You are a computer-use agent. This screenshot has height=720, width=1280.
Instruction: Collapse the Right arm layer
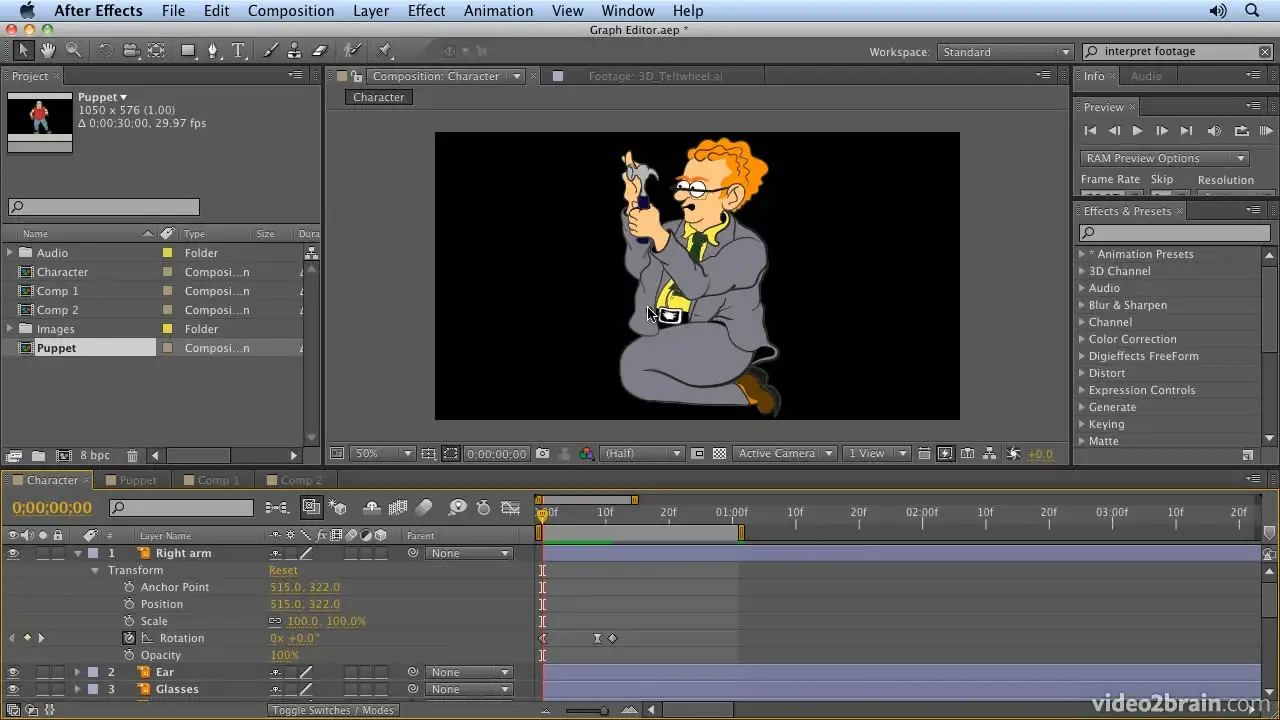click(78, 553)
